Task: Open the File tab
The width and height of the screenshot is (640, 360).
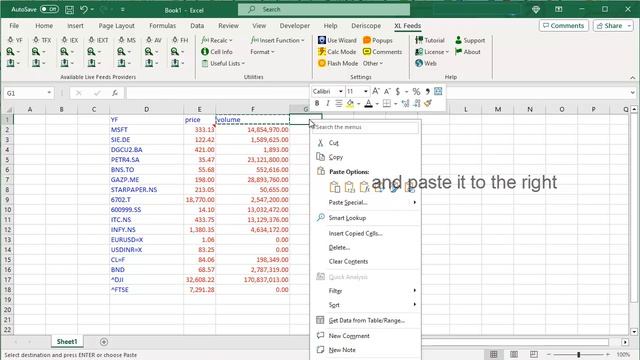Action: point(14,26)
